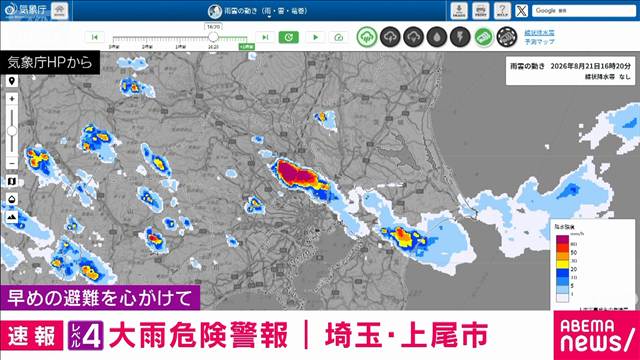This screenshot has width=640, height=360.
Task: Toggle the green rain cloud layer icon
Action: (367, 37)
